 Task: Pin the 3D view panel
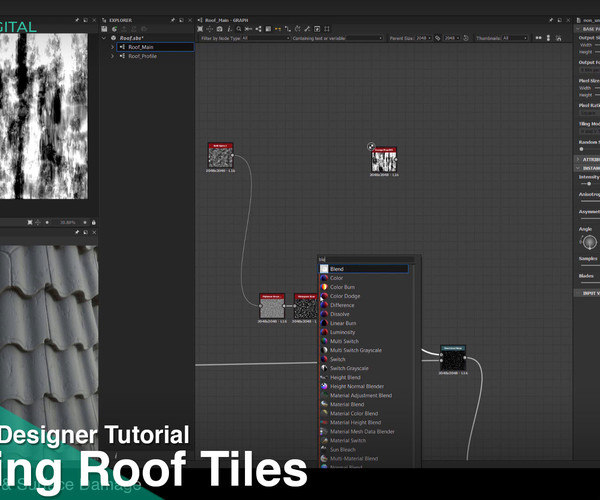point(77,232)
